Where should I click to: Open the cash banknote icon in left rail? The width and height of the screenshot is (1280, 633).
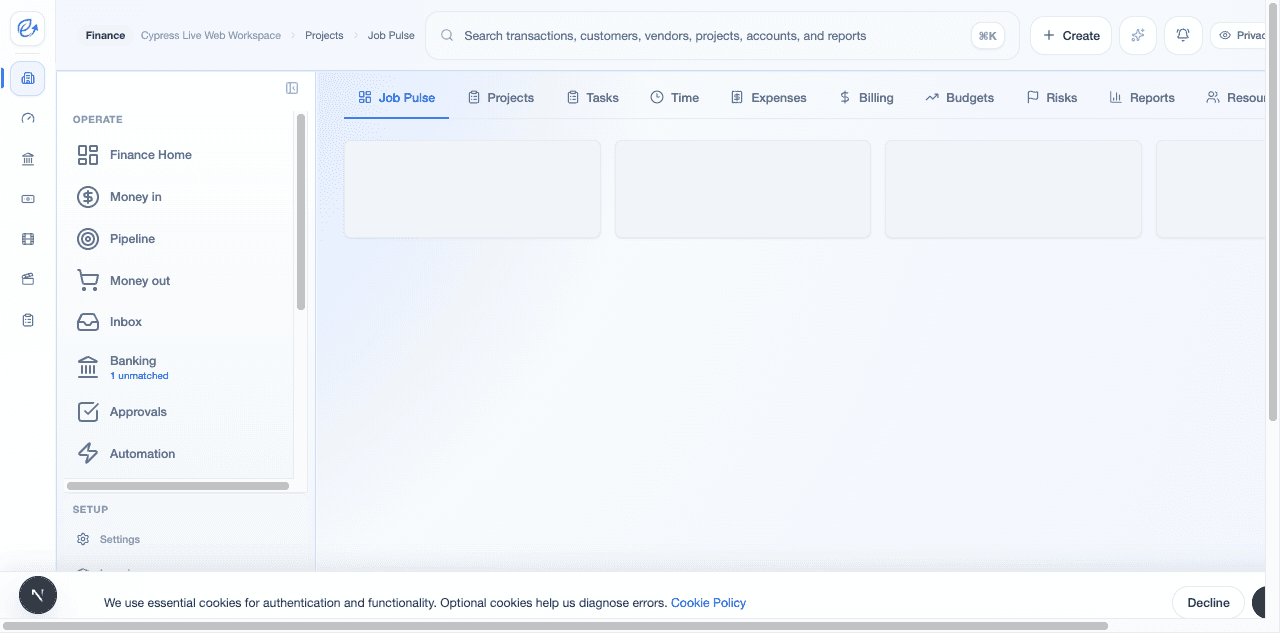(x=28, y=199)
